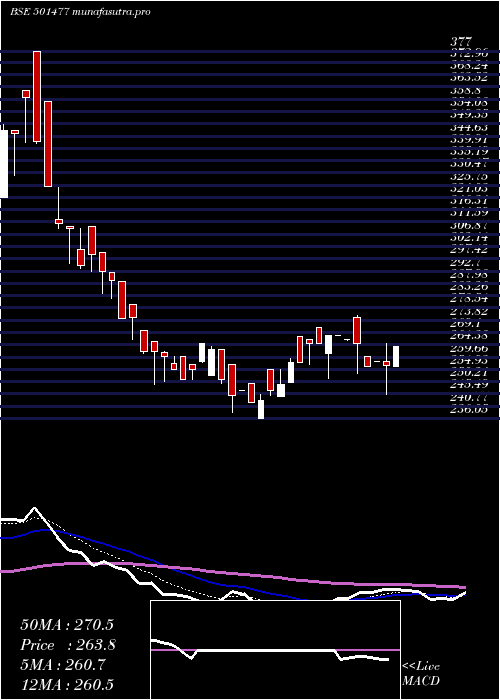500x700 pixels.
Task: Select the 283.26 price axis label
Action: 468,287
